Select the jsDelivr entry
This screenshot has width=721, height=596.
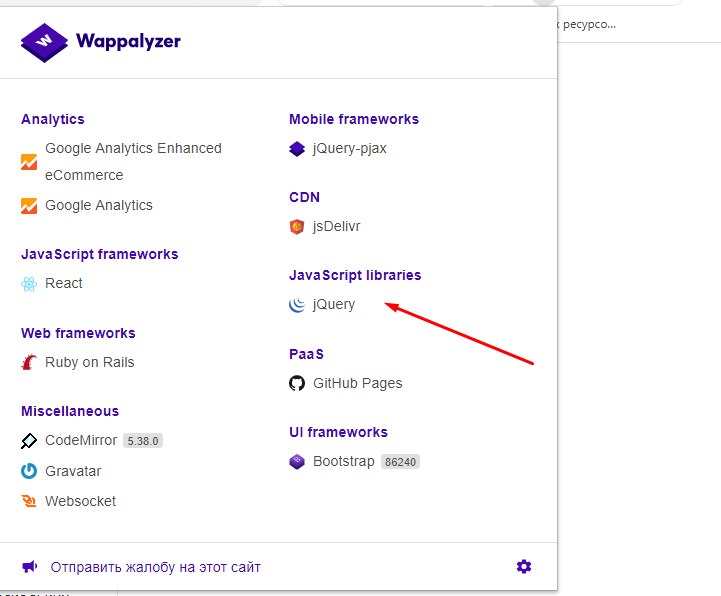(337, 226)
